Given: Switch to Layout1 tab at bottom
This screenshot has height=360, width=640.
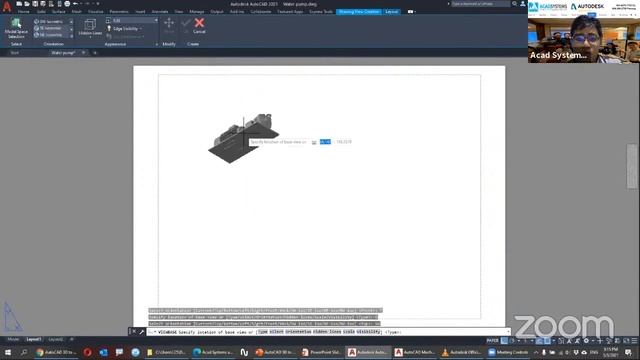Looking at the screenshot, I should (33, 339).
